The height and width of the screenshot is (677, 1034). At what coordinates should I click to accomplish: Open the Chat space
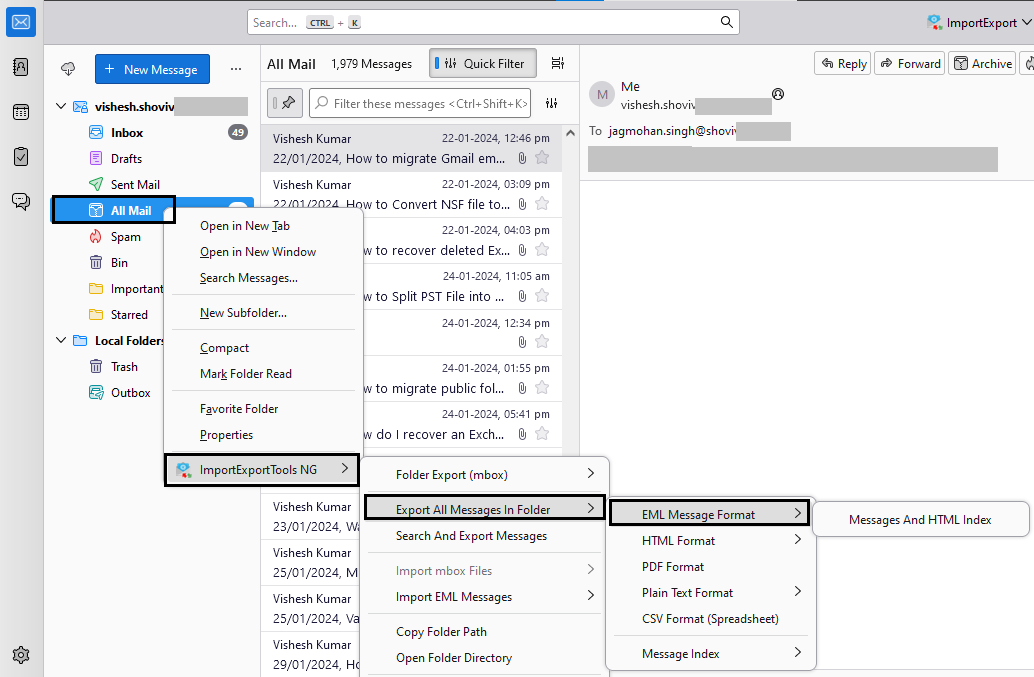(20, 201)
